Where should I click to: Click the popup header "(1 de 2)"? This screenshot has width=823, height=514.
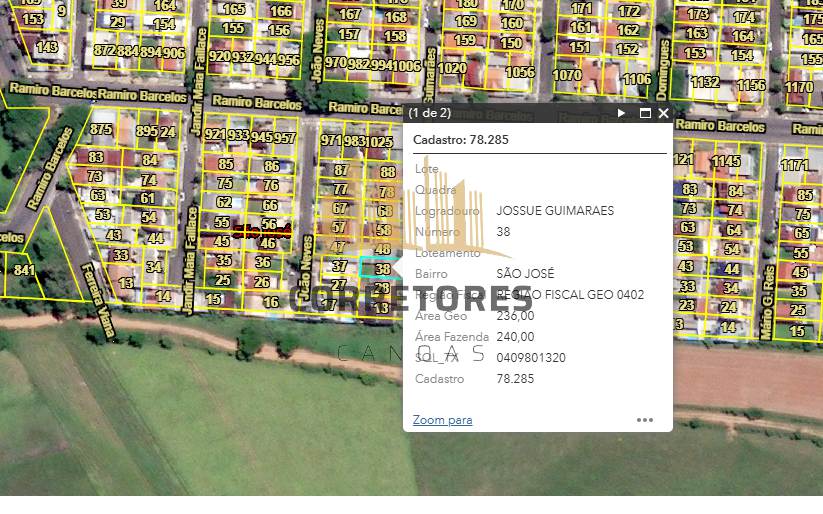click(x=430, y=114)
